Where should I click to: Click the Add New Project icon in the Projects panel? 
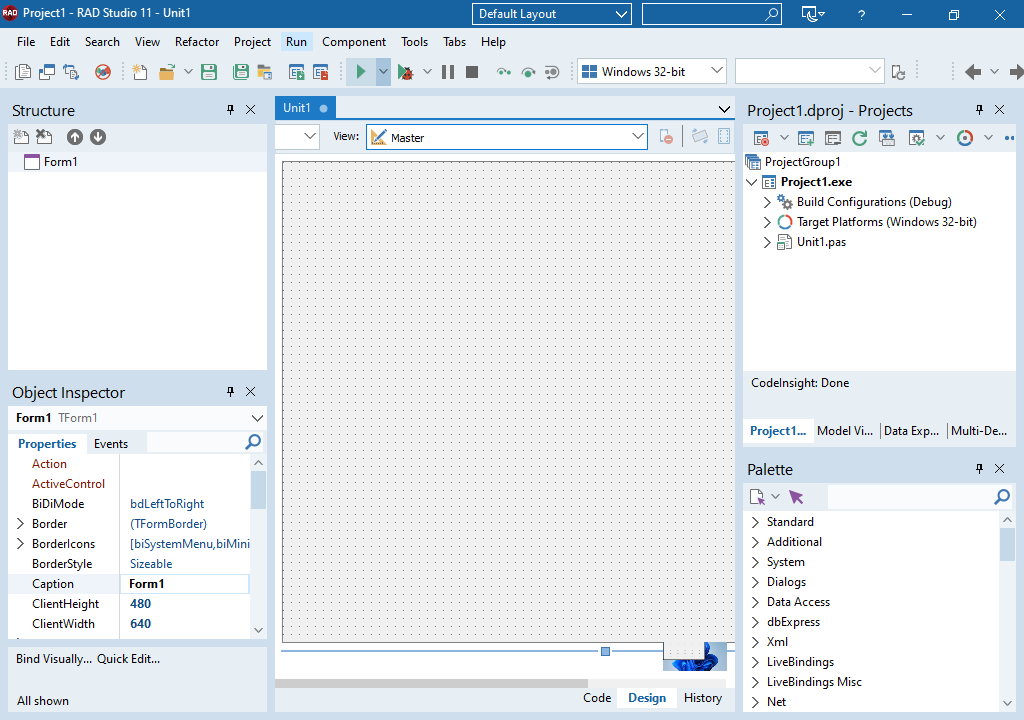click(x=806, y=138)
